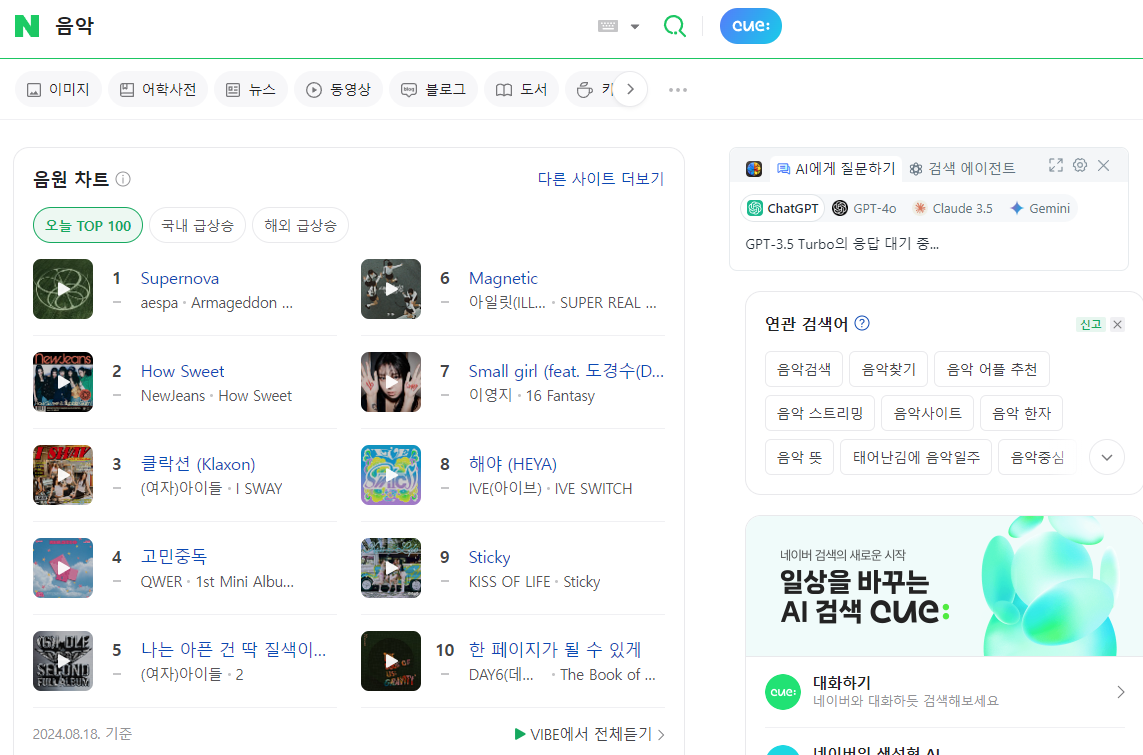Image resolution: width=1143 pixels, height=755 pixels.
Task: Switch to the 이미지 tab
Action: (58, 90)
